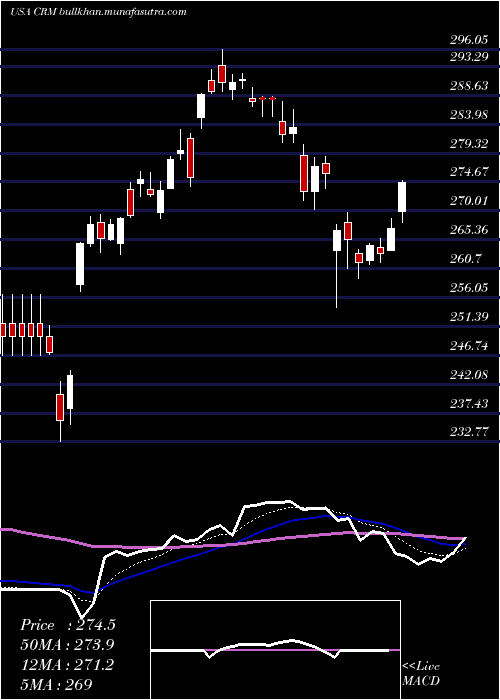Click the 246.74 price level label
The image size is (500, 700).
click(469, 346)
